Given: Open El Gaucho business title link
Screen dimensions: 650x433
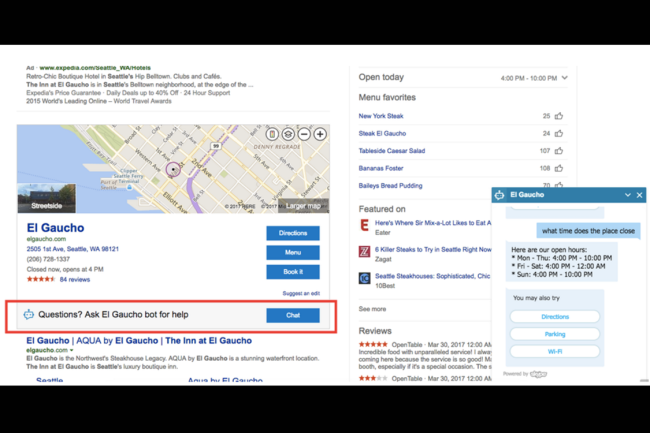Looking at the screenshot, I should point(56,228).
